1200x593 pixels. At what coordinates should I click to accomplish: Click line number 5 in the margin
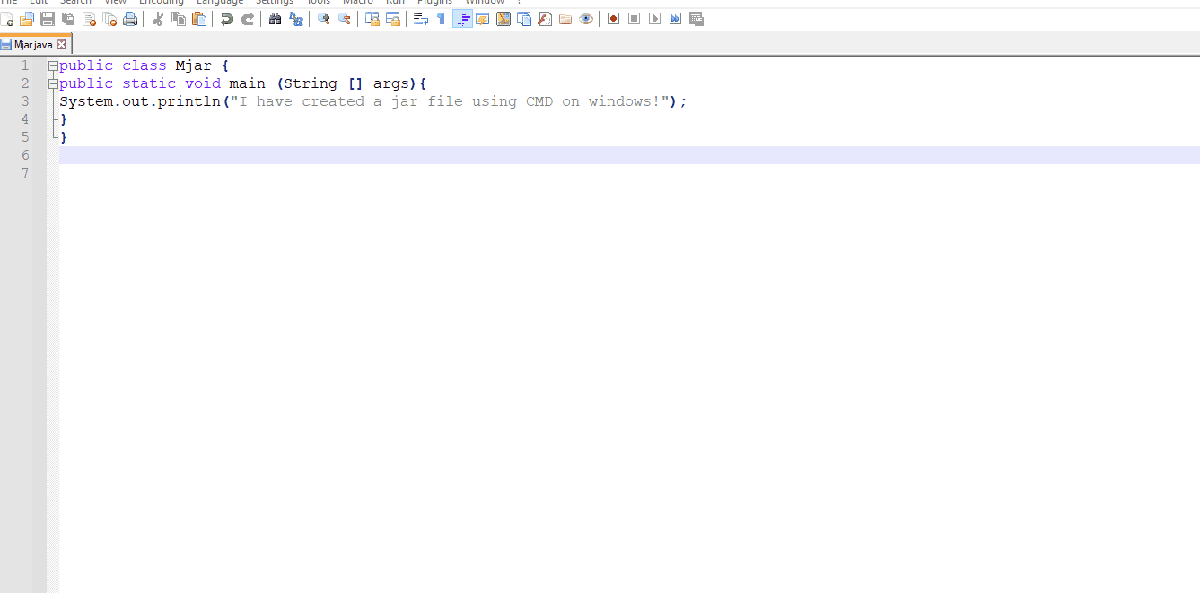[25, 137]
